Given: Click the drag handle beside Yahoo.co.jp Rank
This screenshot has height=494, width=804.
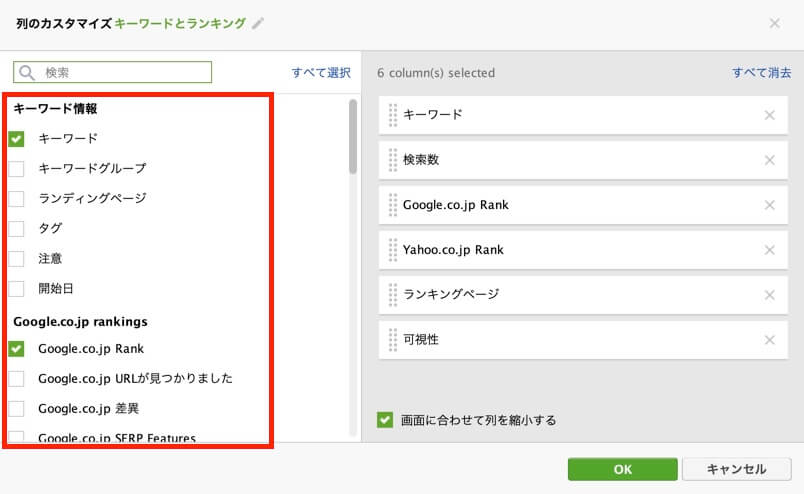Looking at the screenshot, I should (x=393, y=250).
